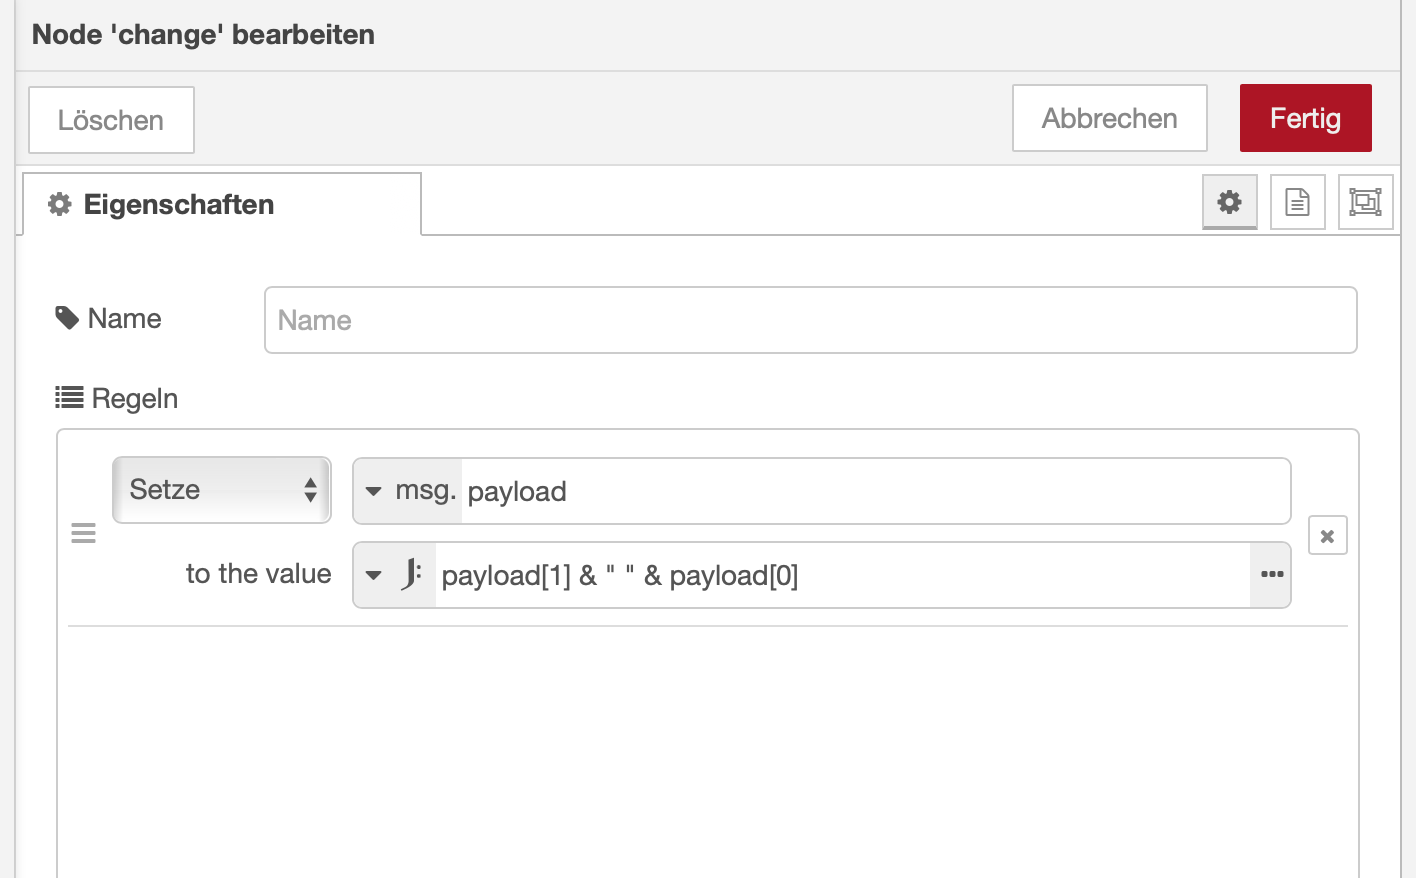Open node properties via the right gear icon
This screenshot has width=1416, height=878.
(x=1229, y=202)
